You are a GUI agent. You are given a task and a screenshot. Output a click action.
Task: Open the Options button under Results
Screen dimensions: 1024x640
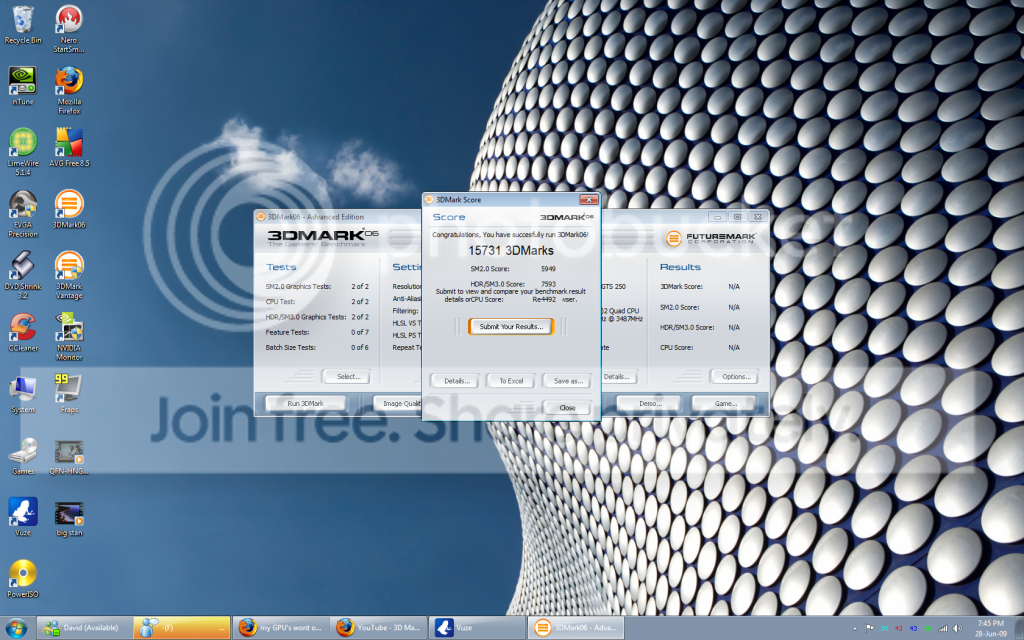[736, 376]
